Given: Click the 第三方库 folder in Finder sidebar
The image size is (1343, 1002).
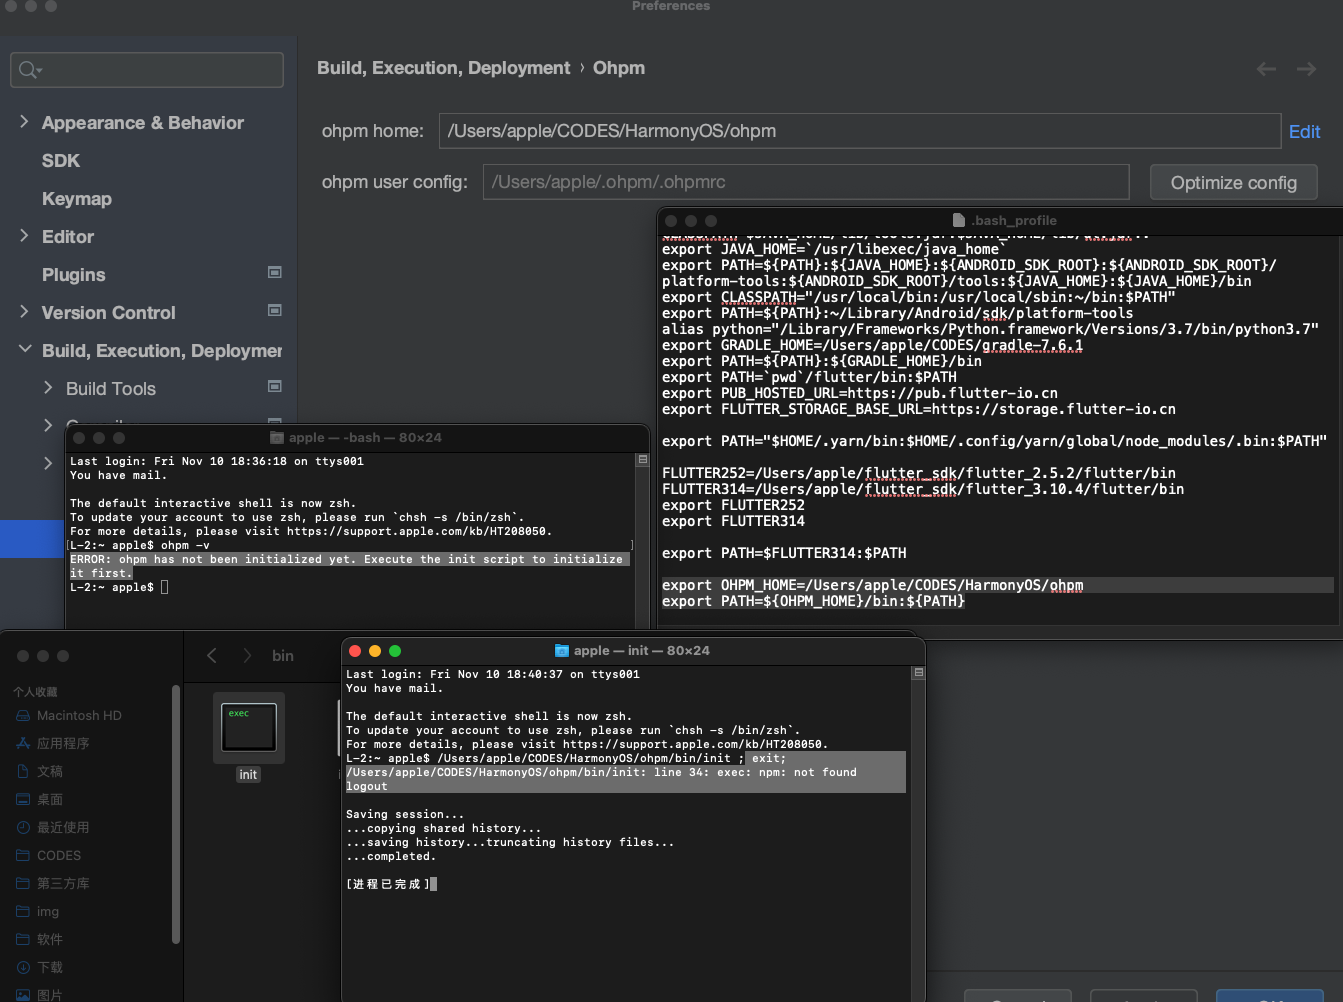Looking at the screenshot, I should point(63,884).
